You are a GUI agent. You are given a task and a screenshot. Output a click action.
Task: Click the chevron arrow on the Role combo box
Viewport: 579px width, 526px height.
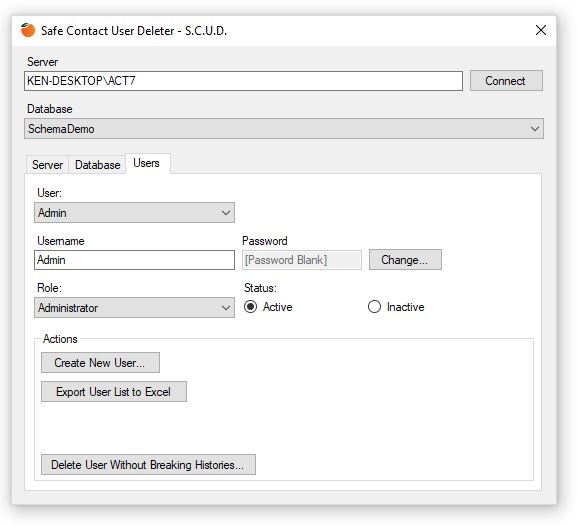tap(226, 308)
